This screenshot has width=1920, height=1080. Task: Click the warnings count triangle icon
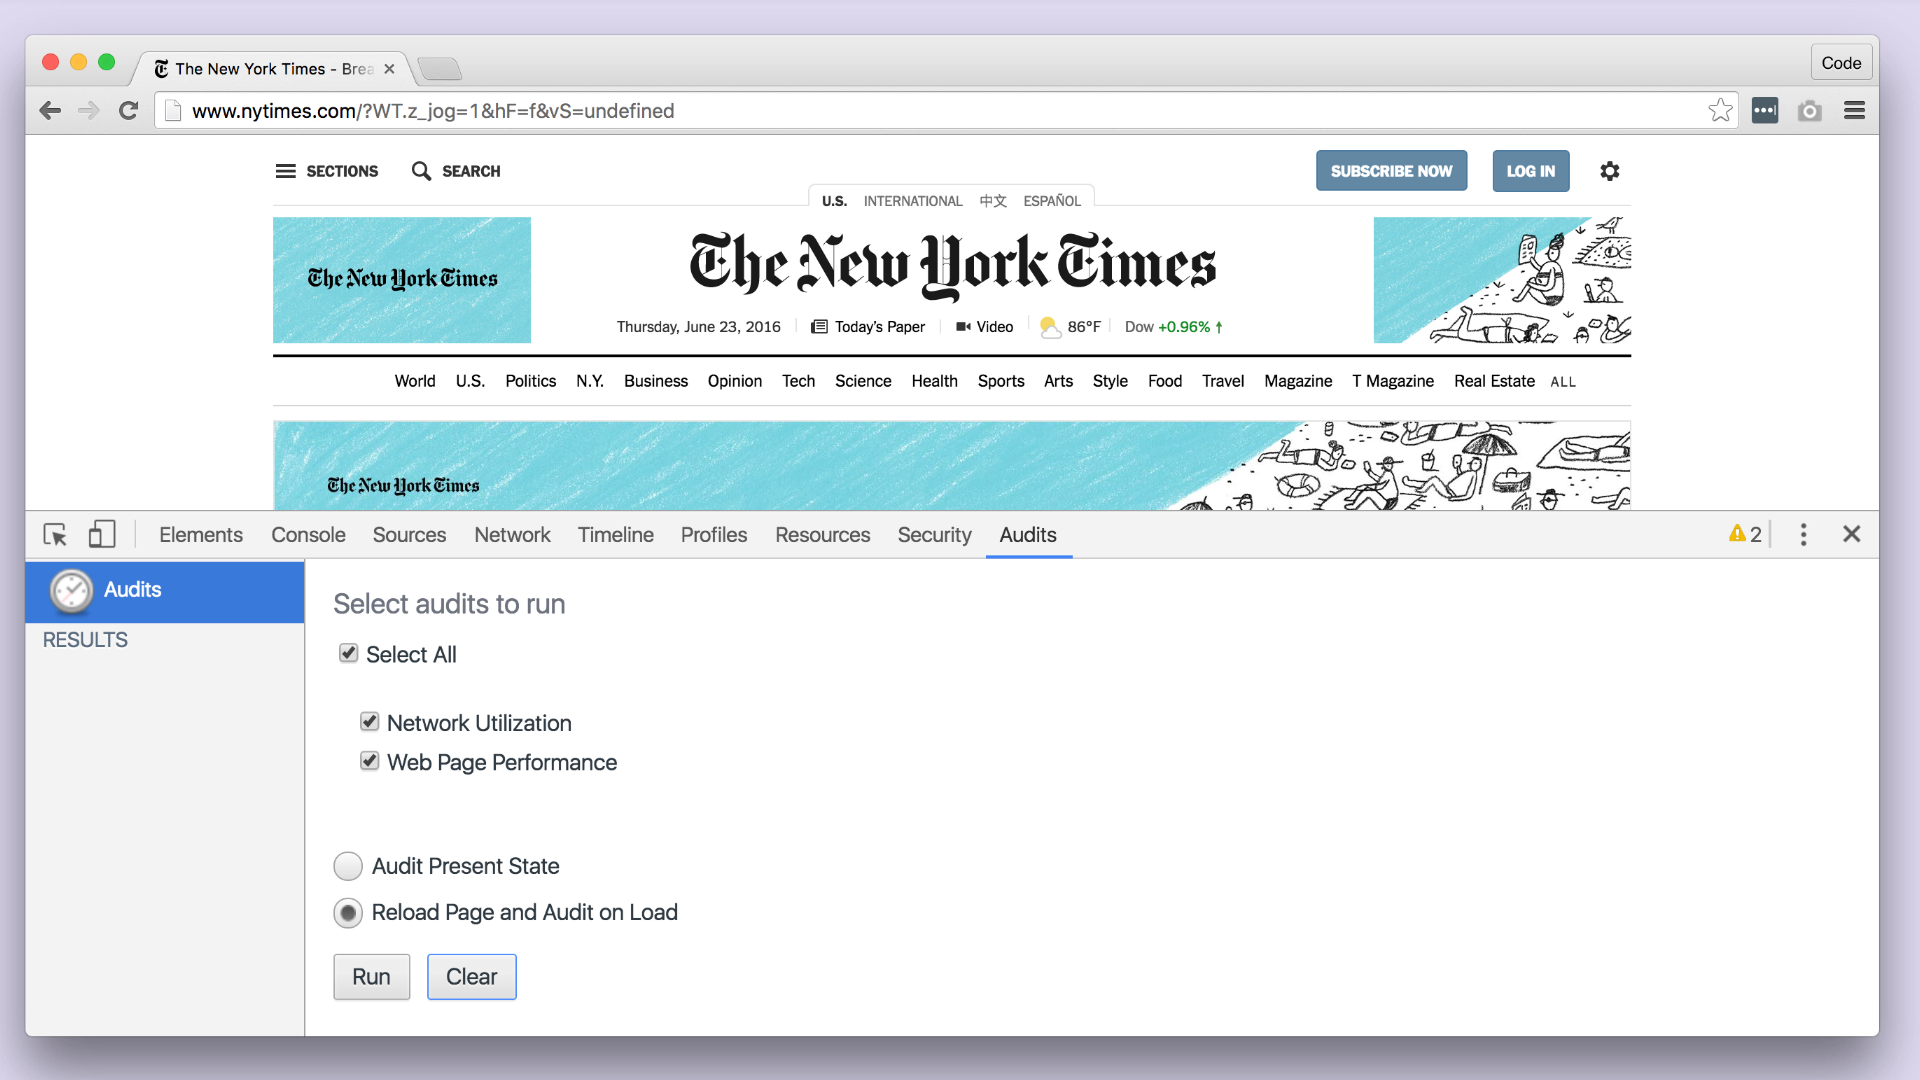point(1737,534)
